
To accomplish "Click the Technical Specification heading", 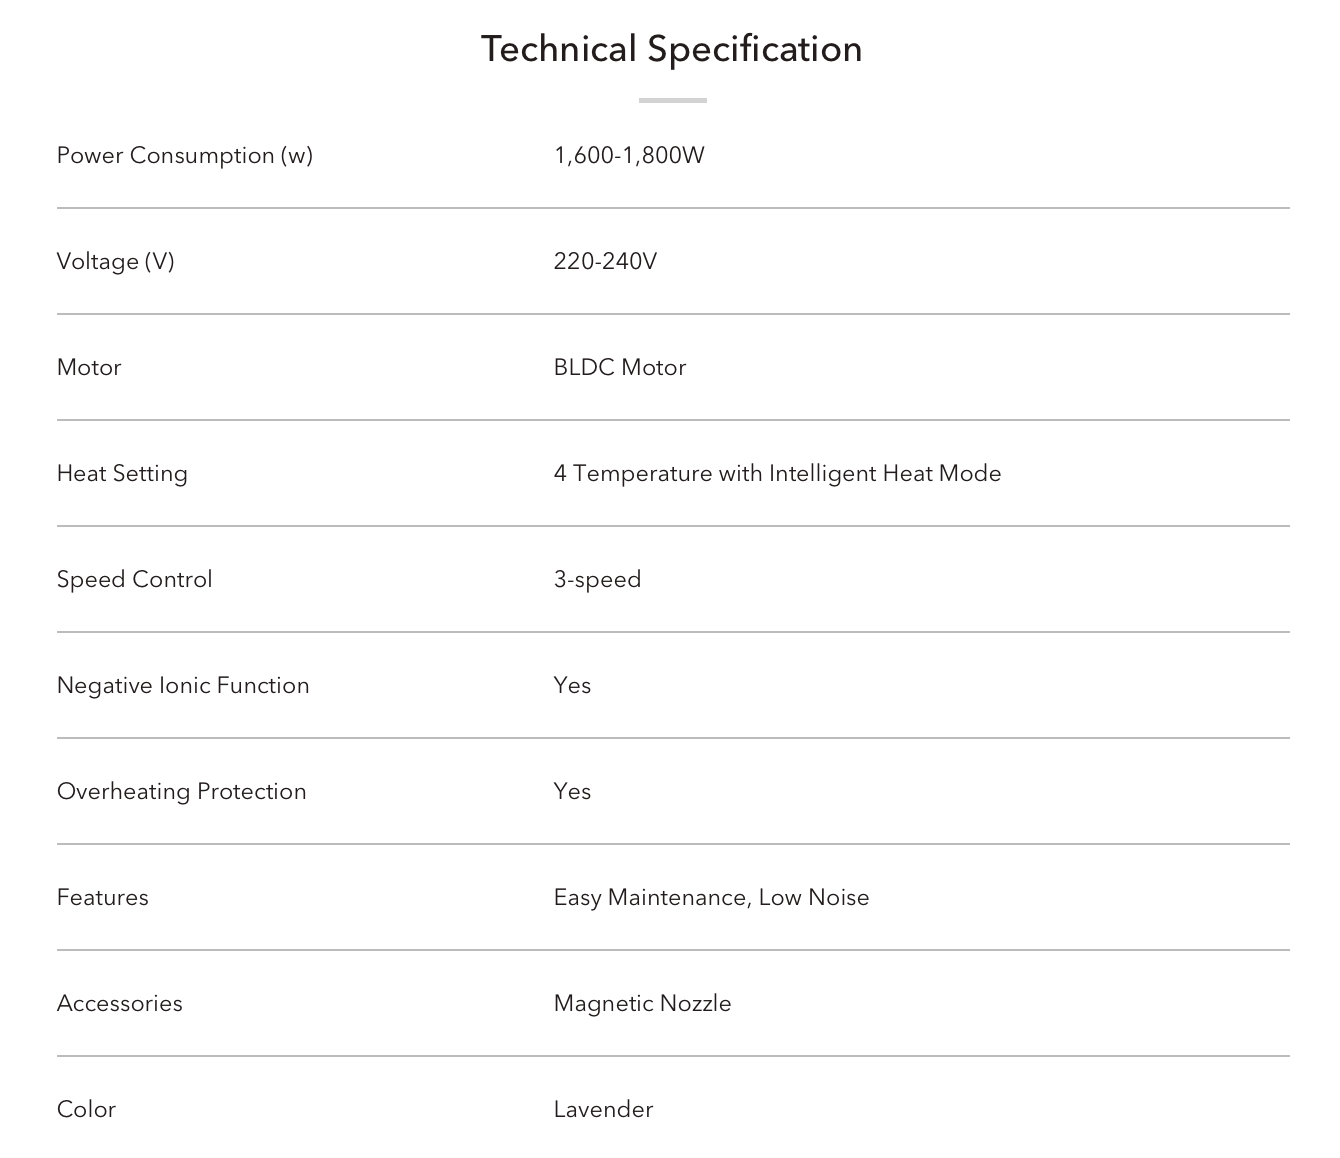I will point(672,49).
